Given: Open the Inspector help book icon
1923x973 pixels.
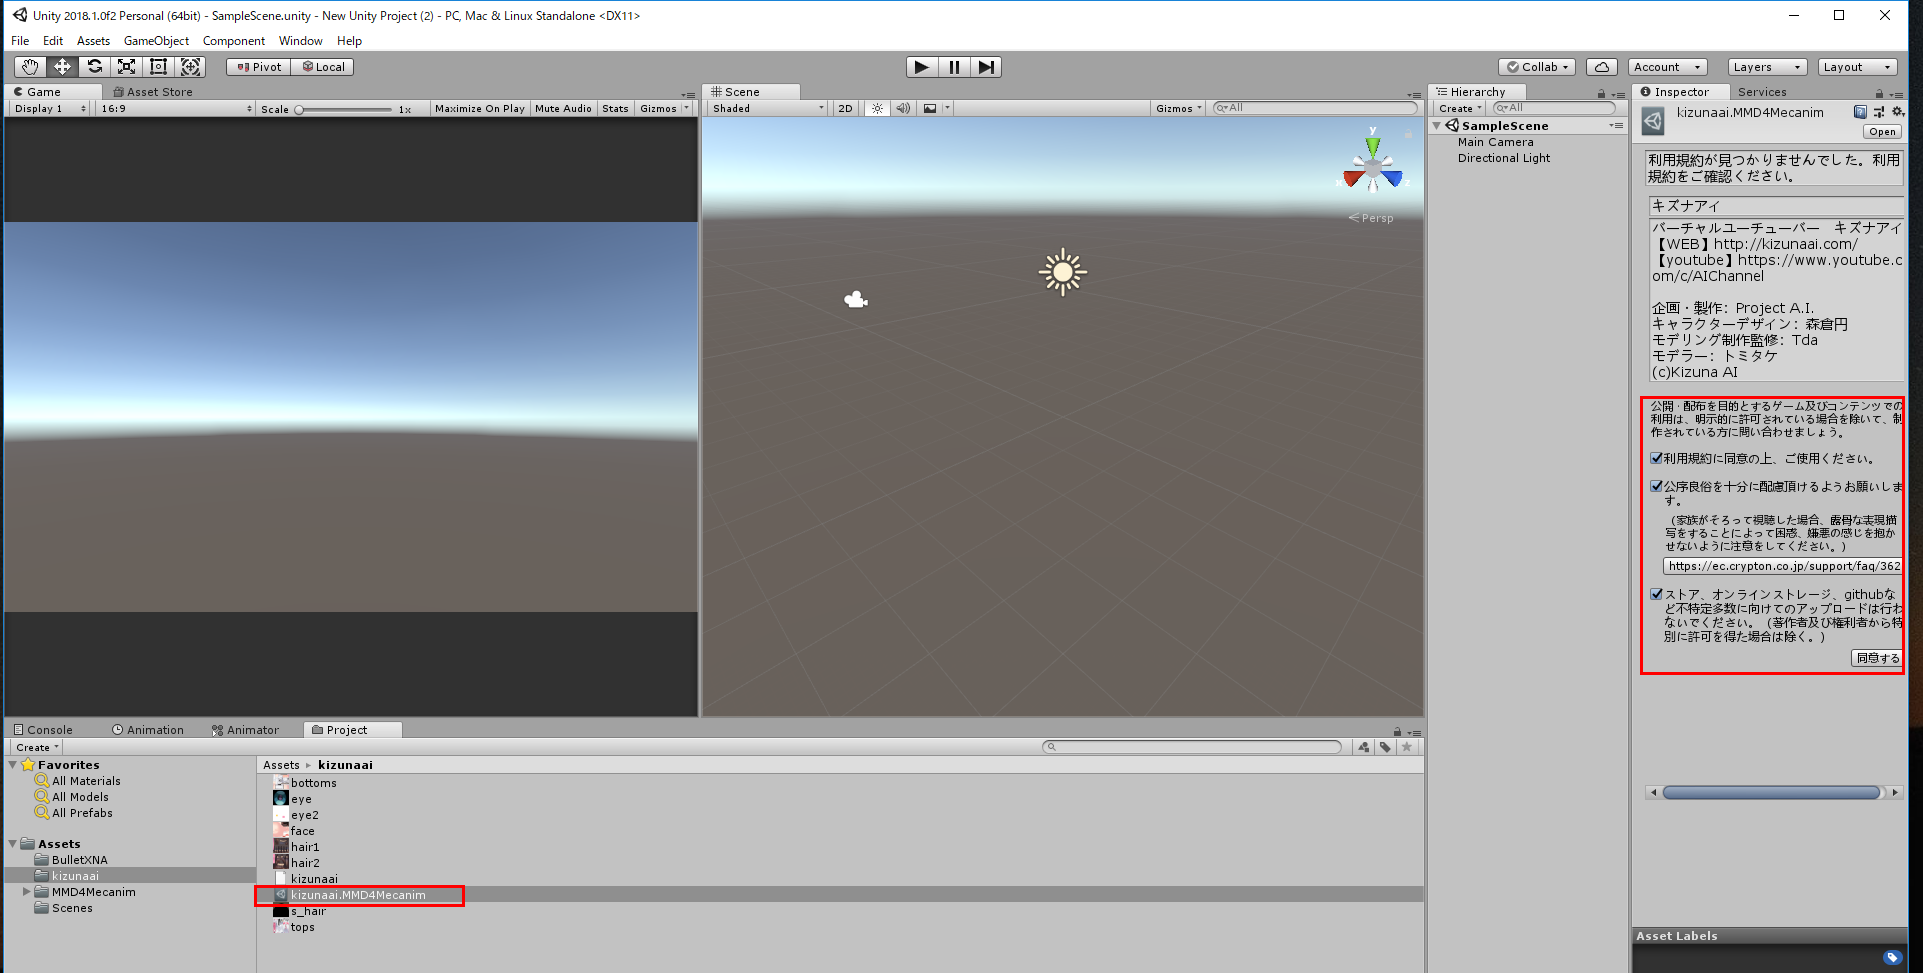Looking at the screenshot, I should coord(1860,112).
